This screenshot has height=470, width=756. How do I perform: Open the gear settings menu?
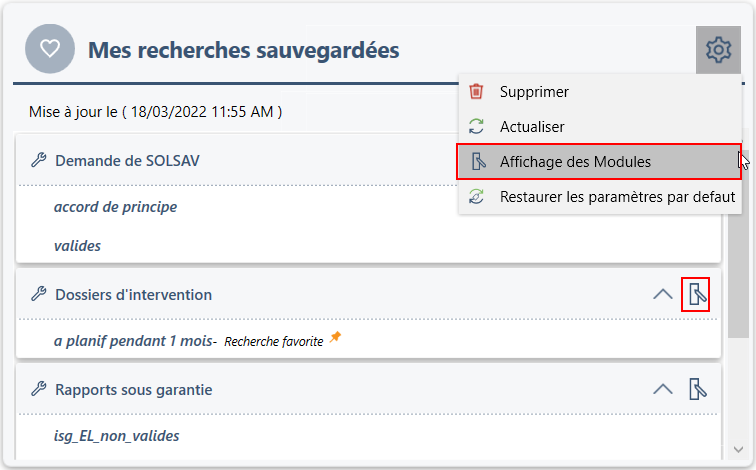click(718, 49)
